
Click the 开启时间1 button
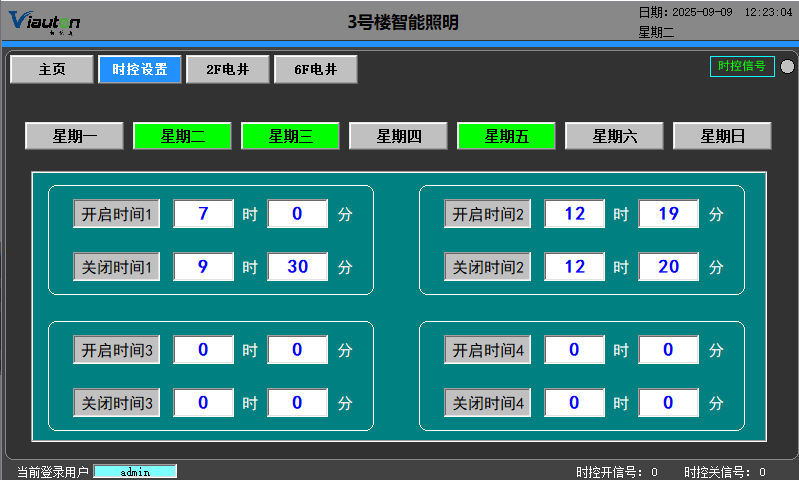point(116,214)
